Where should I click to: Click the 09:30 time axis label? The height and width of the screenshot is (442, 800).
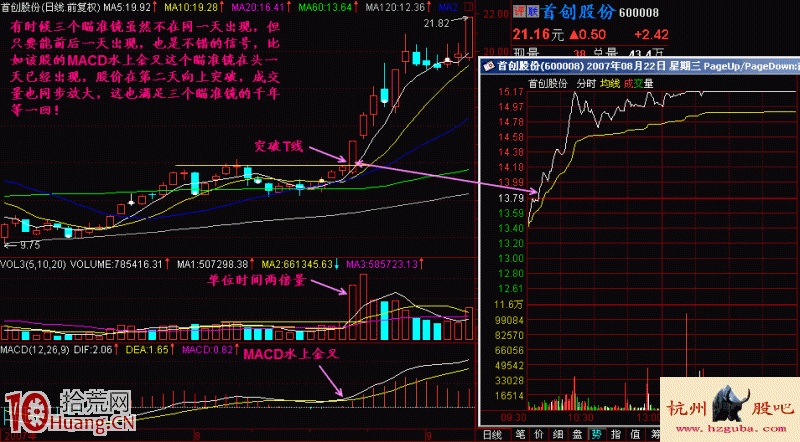(x=513, y=418)
